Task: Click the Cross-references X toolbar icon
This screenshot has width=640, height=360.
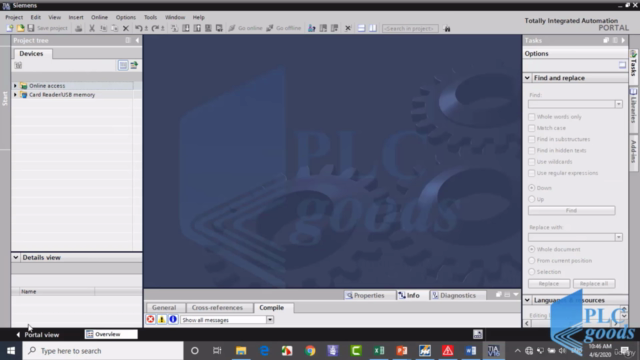Action: (348, 28)
